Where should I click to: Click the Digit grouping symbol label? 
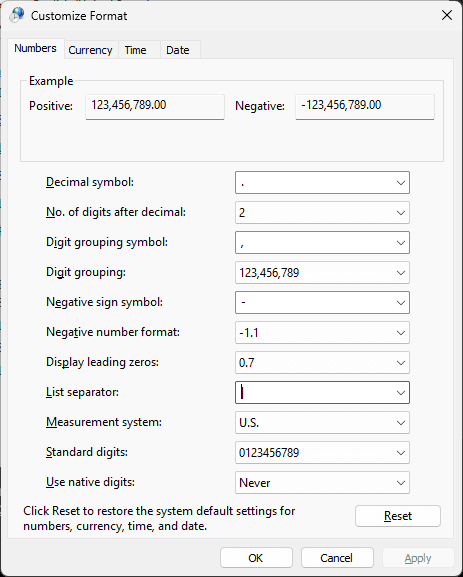[x=107, y=242]
